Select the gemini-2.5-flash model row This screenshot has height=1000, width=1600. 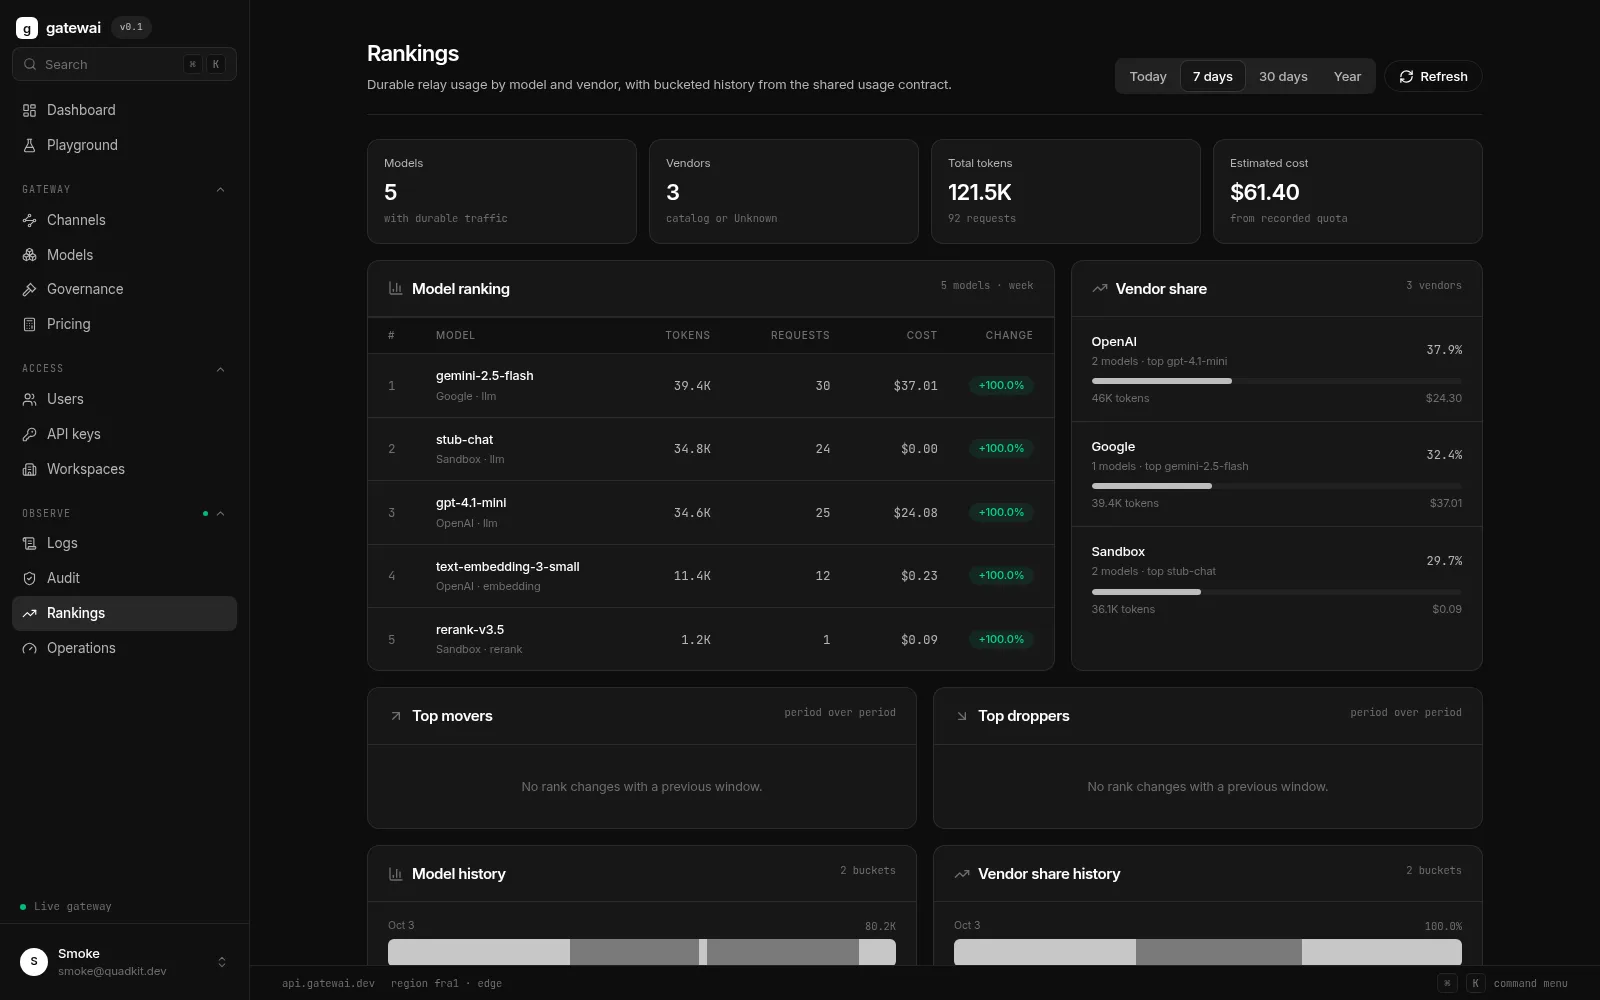click(x=710, y=386)
